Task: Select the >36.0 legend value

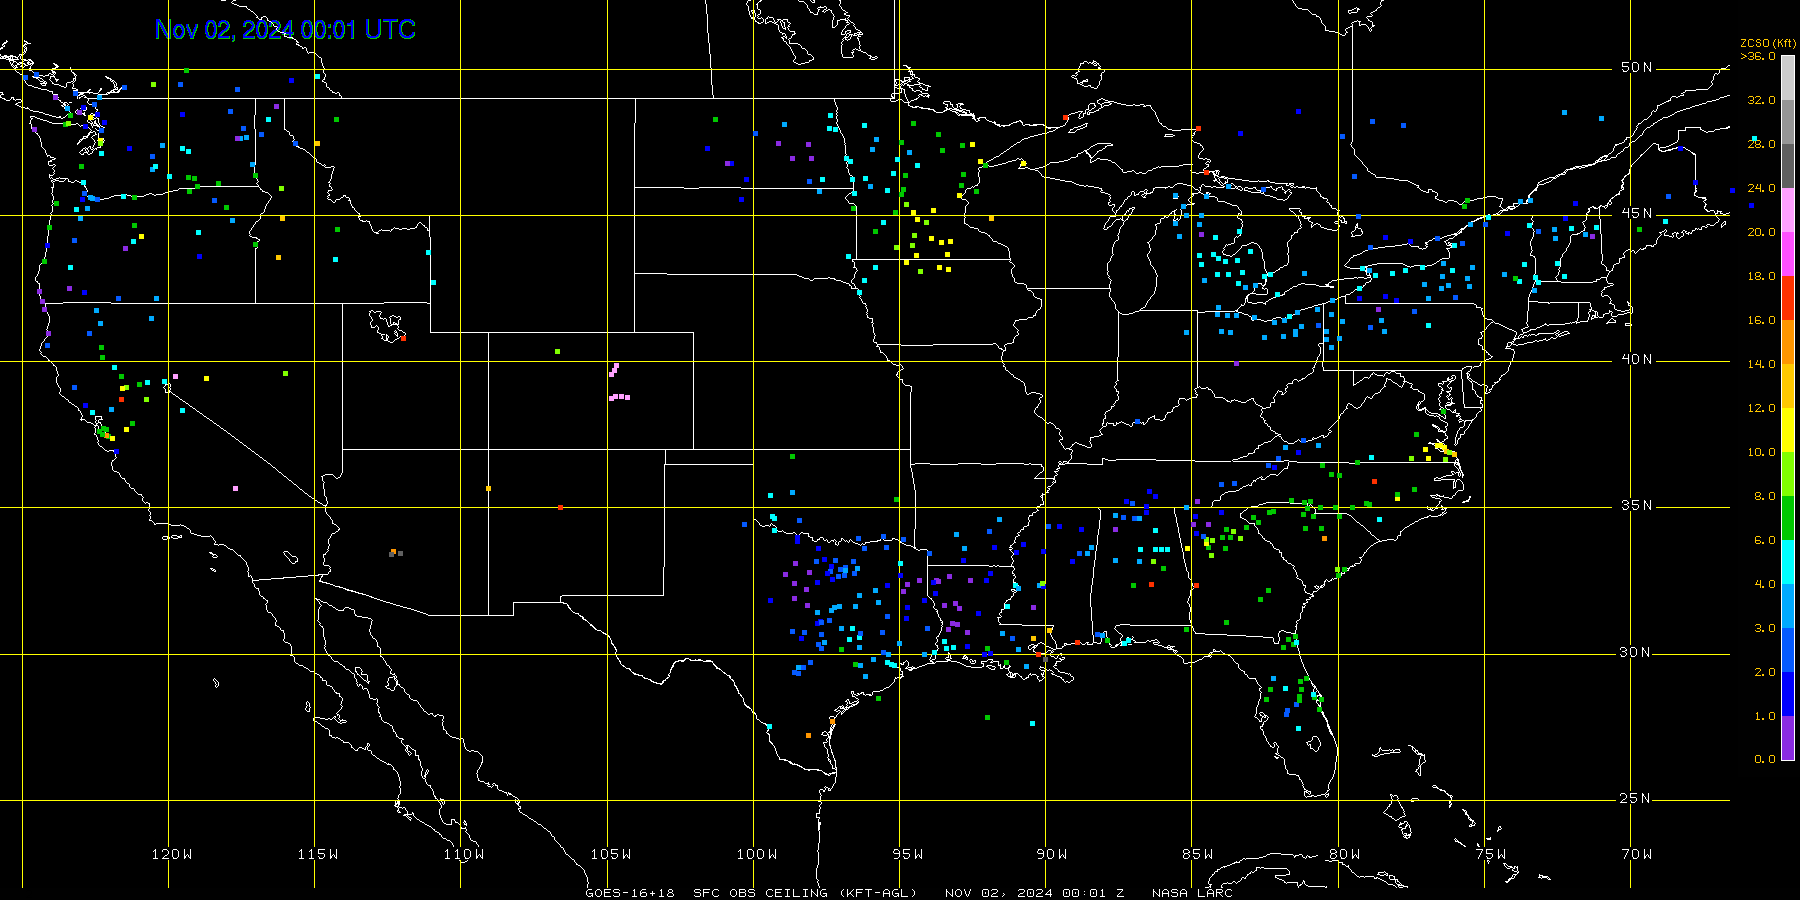Action: click(x=1758, y=56)
